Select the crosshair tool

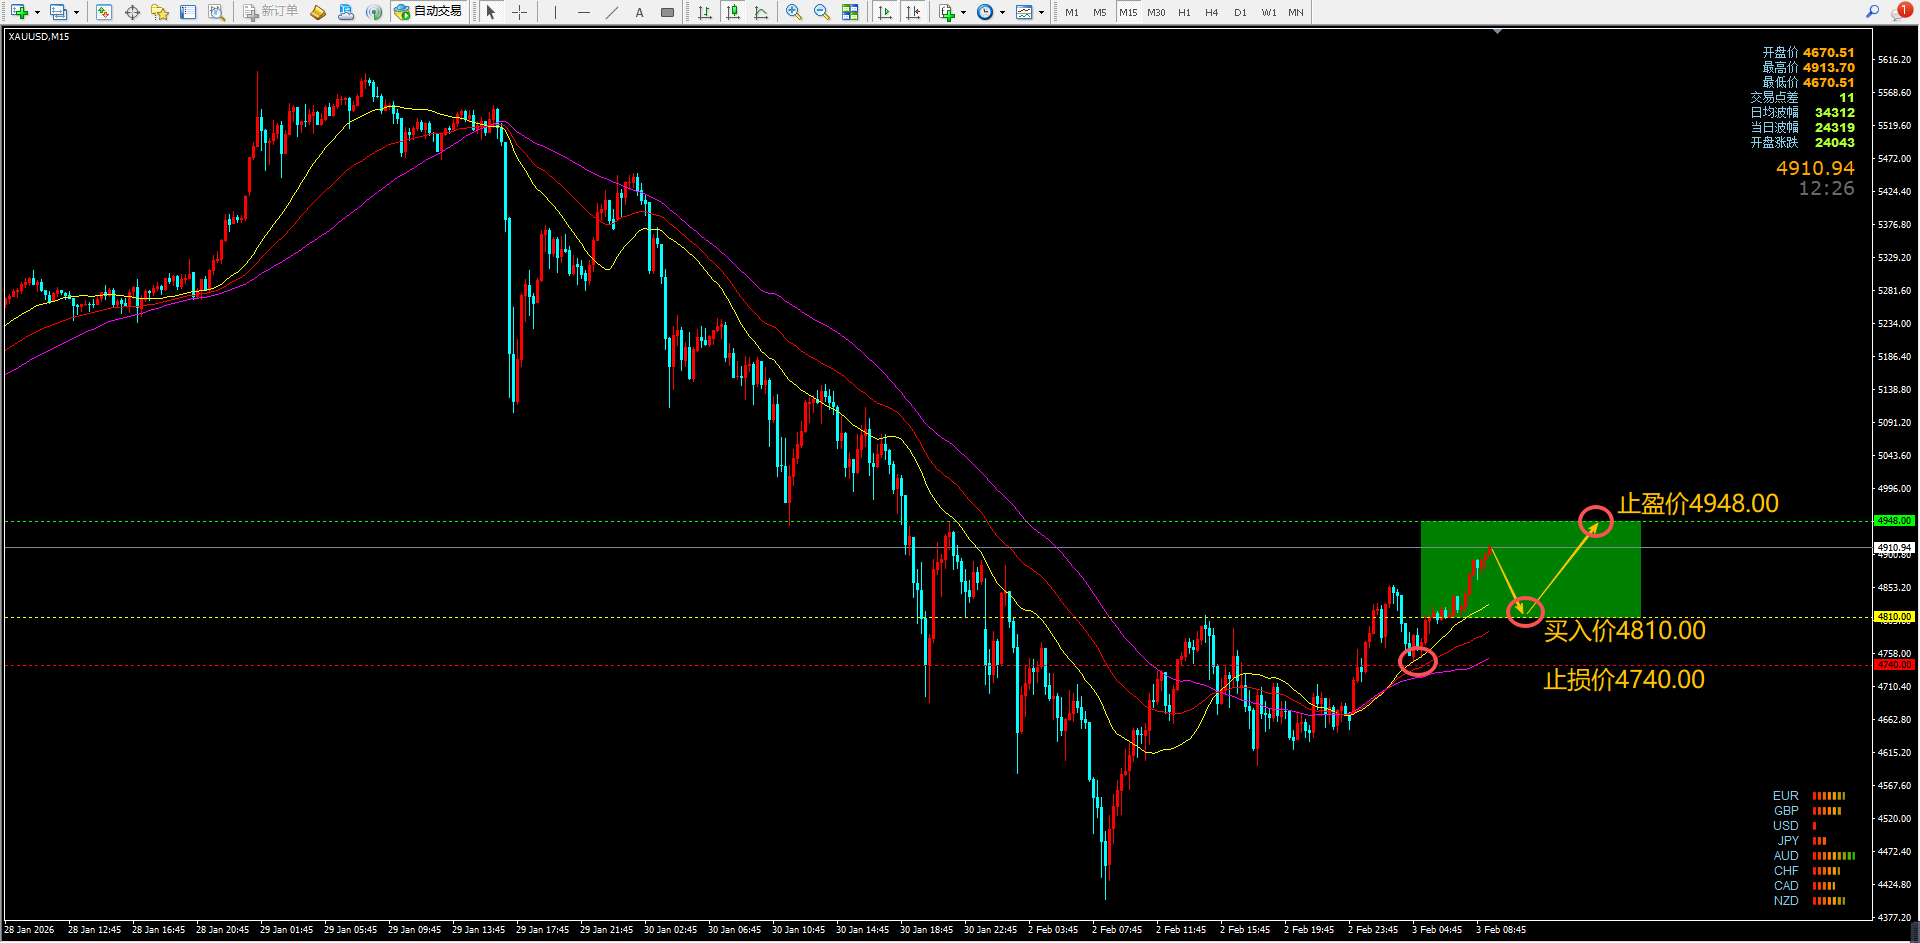[x=519, y=12]
